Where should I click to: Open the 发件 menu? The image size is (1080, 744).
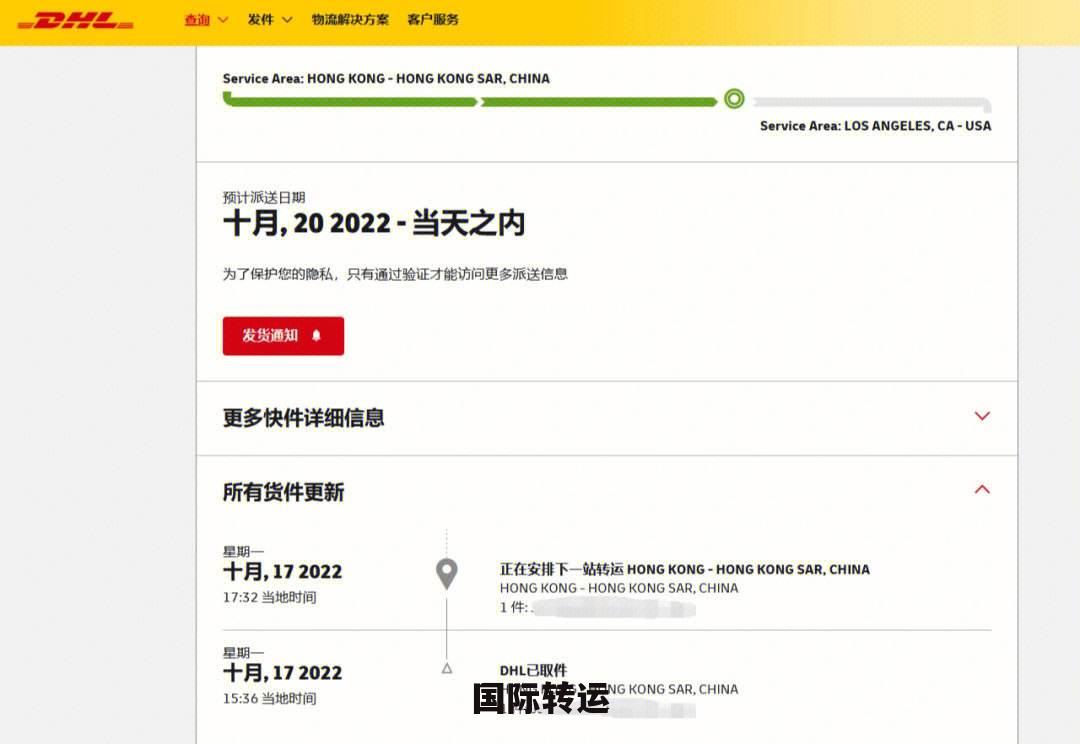pos(260,19)
